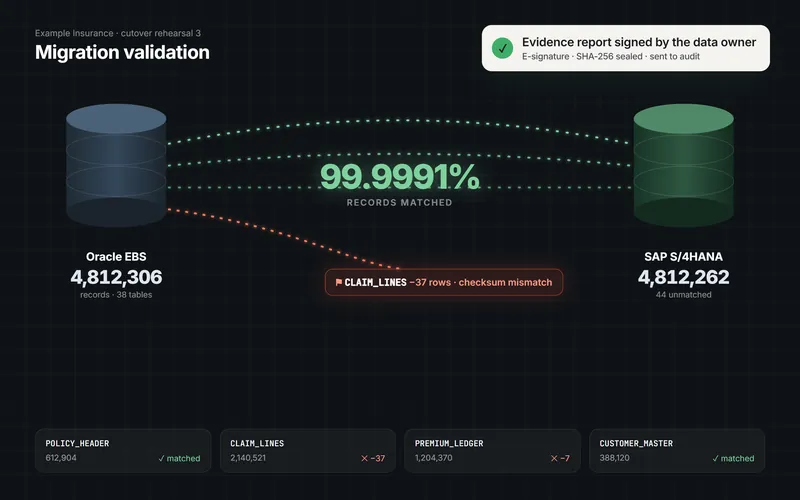Select the Oracle EBS database cylinder
This screenshot has height=500, width=800.
[116, 165]
